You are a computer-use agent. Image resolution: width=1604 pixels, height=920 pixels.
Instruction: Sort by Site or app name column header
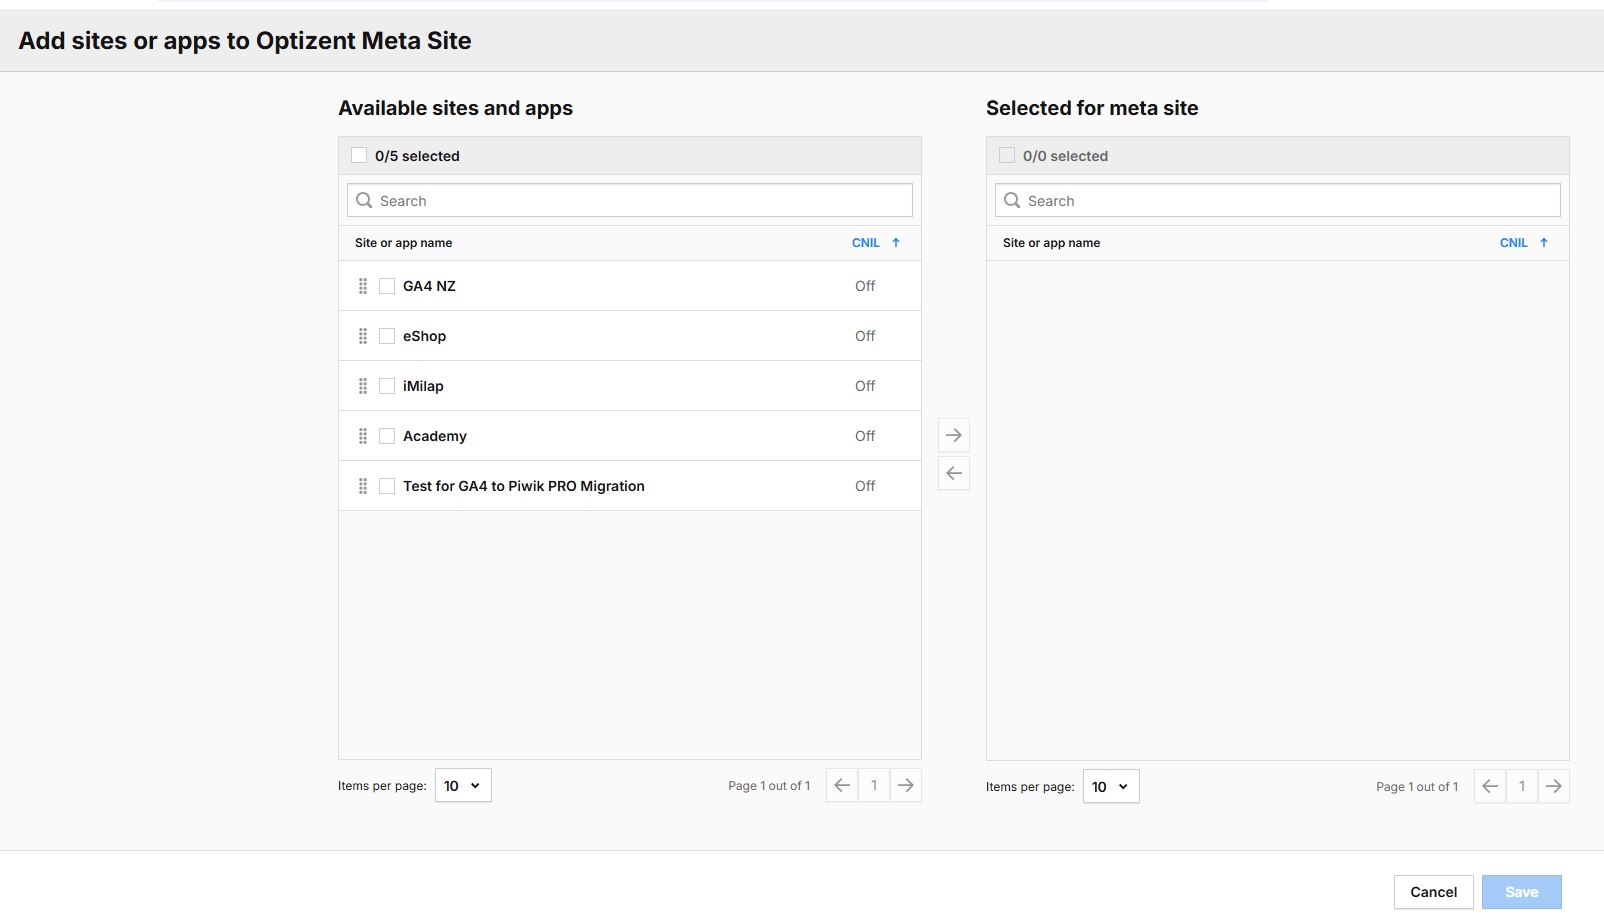pyautogui.click(x=401, y=242)
